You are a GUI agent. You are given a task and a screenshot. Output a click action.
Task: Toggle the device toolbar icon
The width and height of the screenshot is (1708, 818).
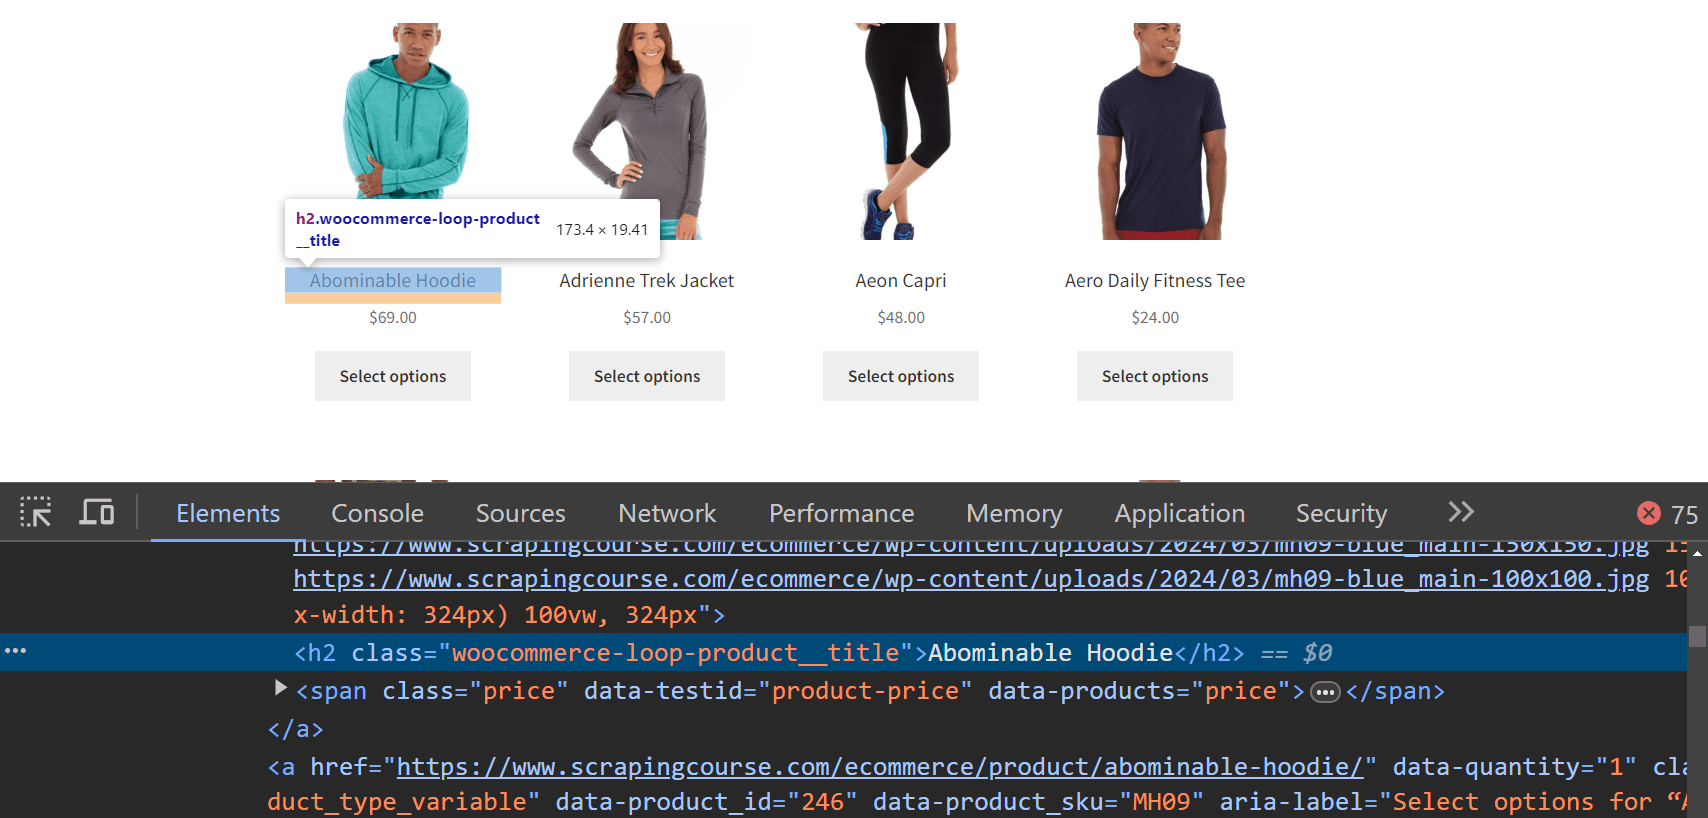(97, 512)
